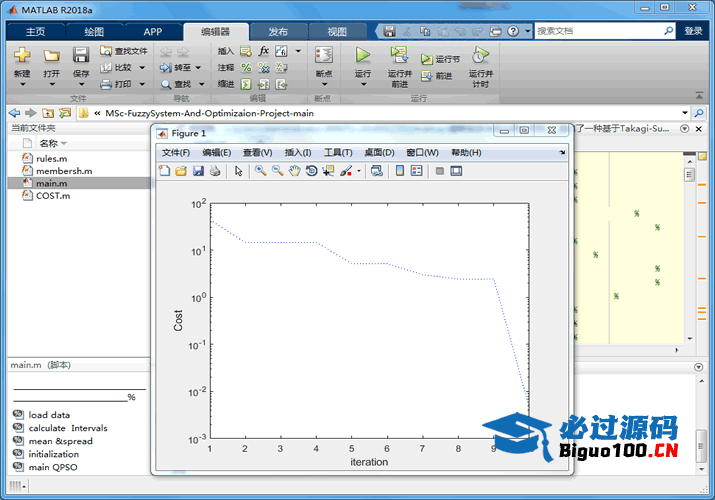Select the Edit Plot arrow tool
The image size is (715, 500).
[238, 171]
